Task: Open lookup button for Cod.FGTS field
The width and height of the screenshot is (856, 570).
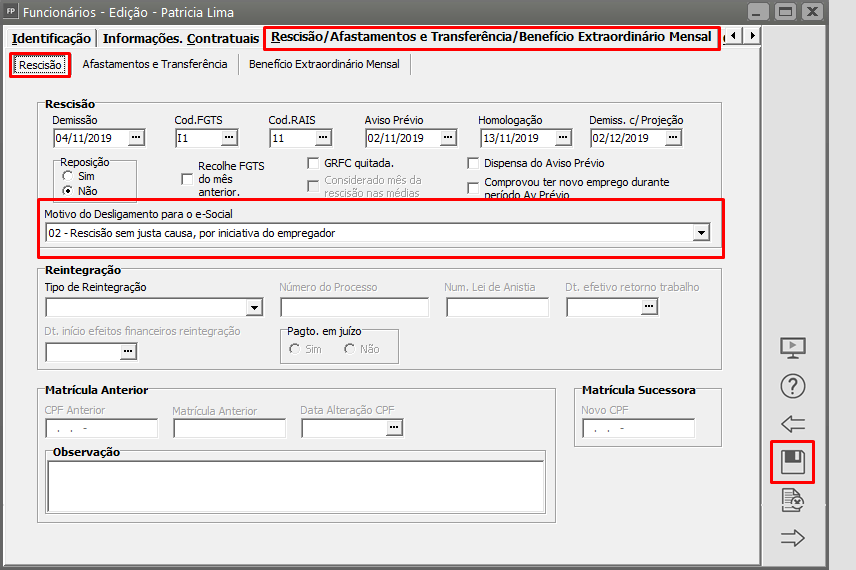Action: coord(229,138)
